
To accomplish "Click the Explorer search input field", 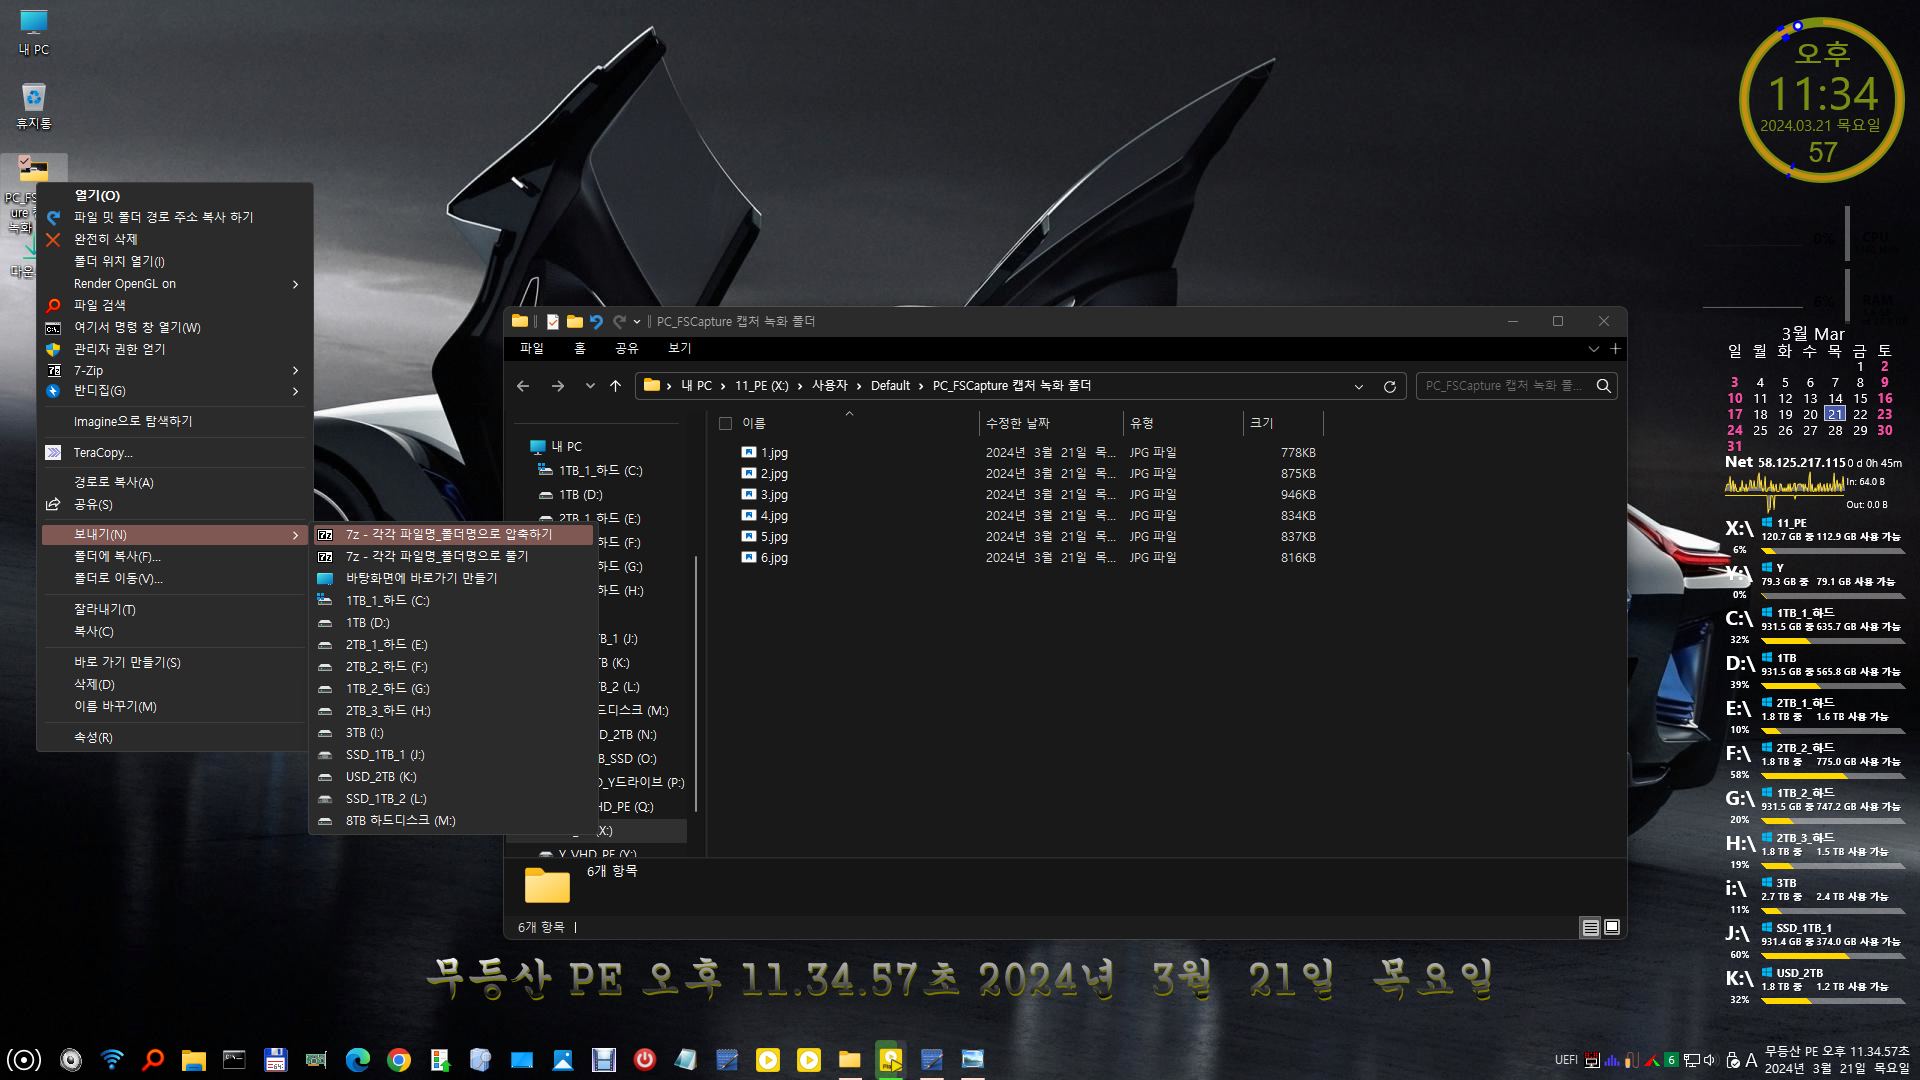I will tap(1503, 386).
